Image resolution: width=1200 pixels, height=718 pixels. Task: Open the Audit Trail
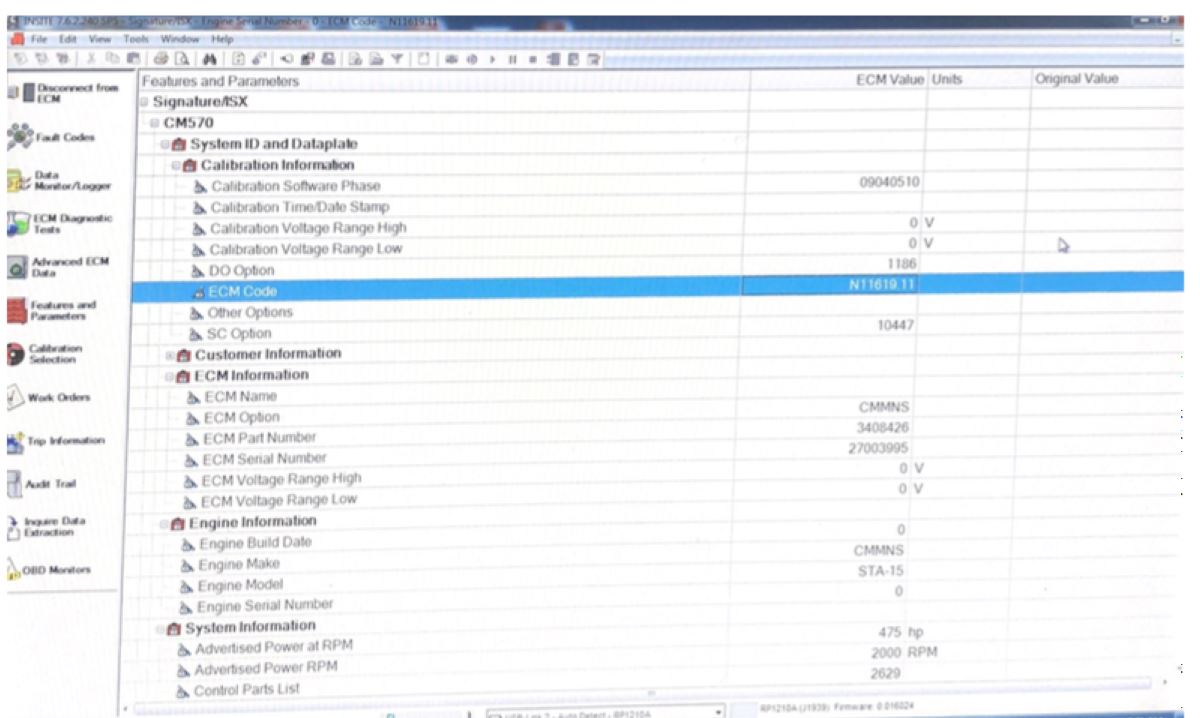[48, 484]
